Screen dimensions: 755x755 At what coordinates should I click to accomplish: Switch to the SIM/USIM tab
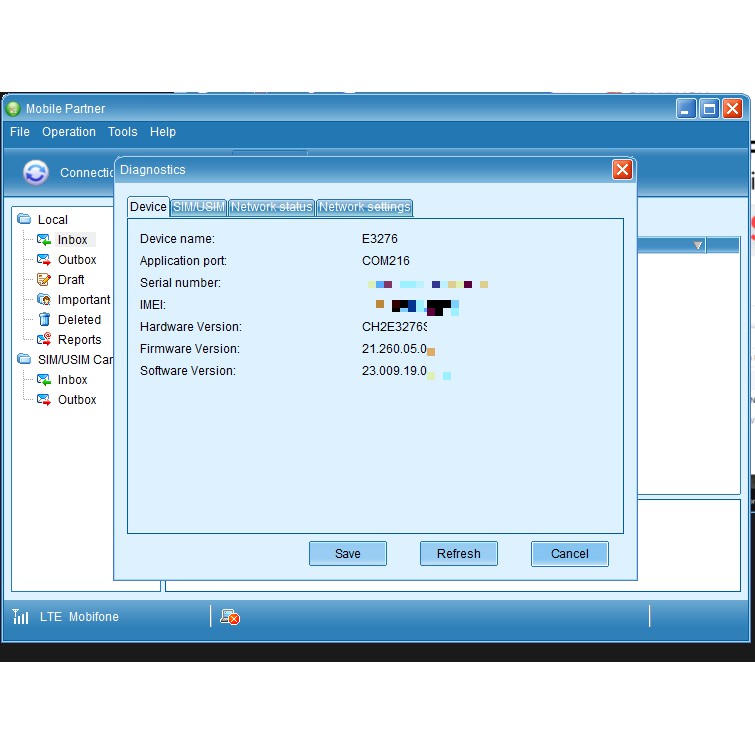pos(199,207)
